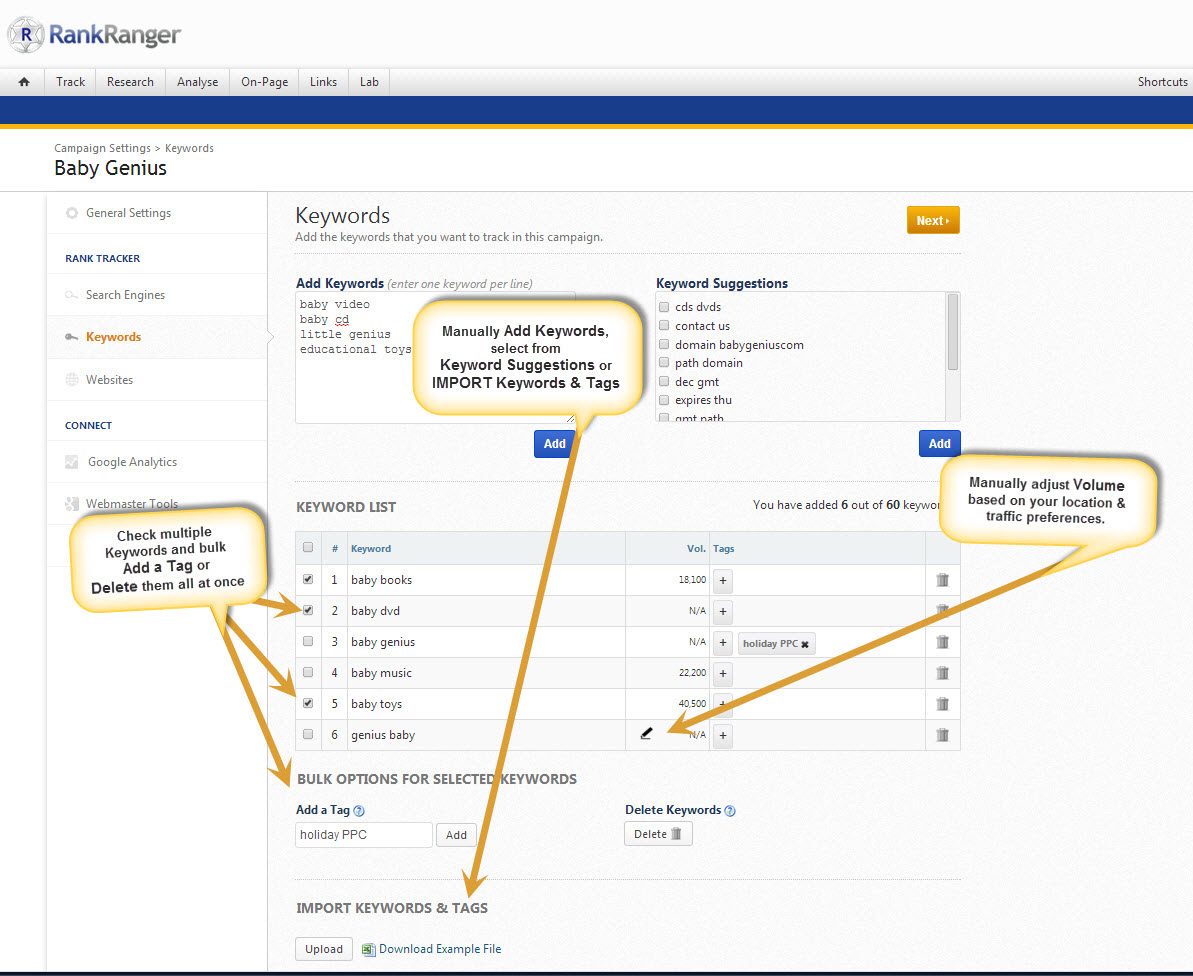Screen dimensions: 1193x976
Task: Open the On-Page menu
Action: pyautogui.click(x=264, y=82)
